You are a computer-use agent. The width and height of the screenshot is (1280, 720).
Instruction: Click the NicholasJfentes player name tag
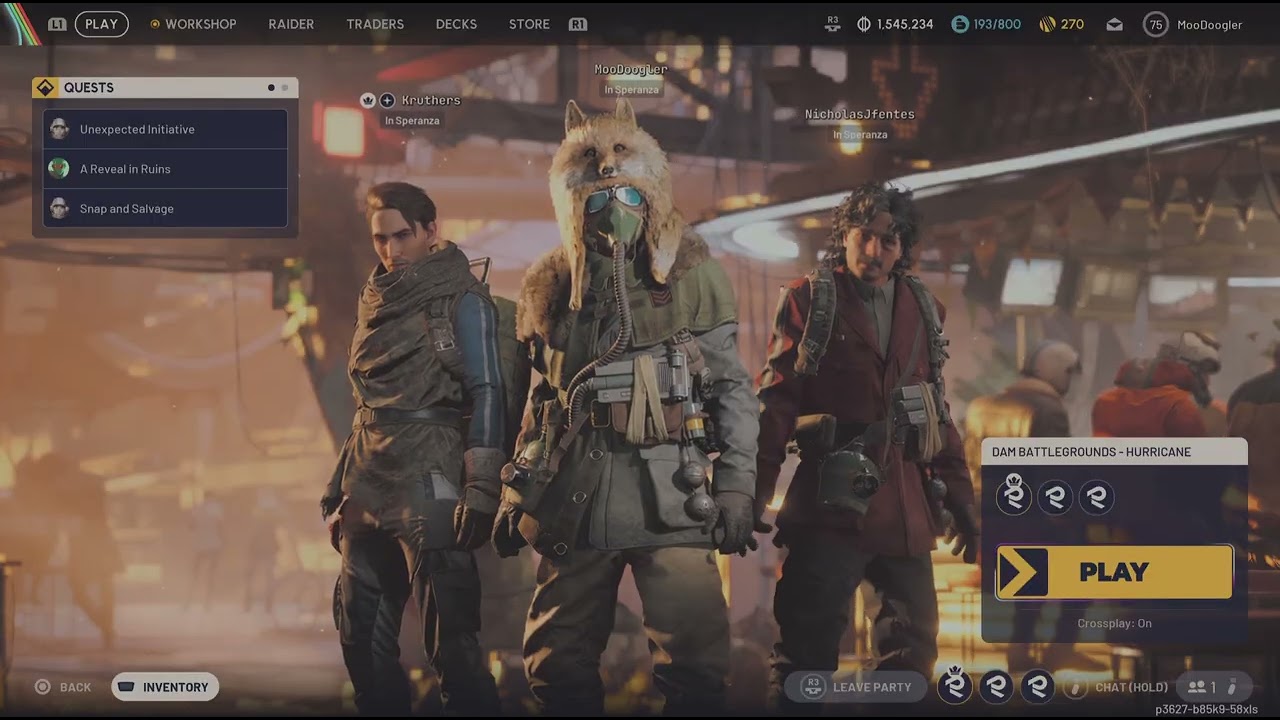coord(860,114)
